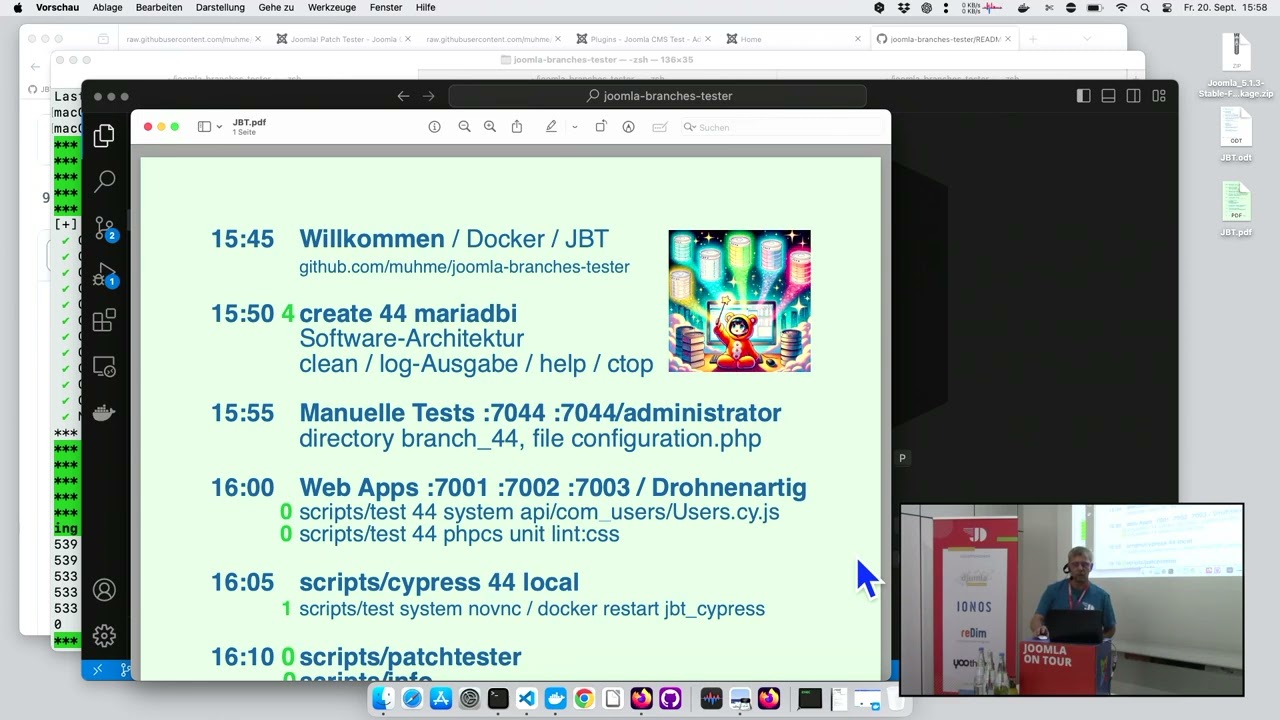
Task: Rotate the PDF page in Preview
Action: pos(601,127)
